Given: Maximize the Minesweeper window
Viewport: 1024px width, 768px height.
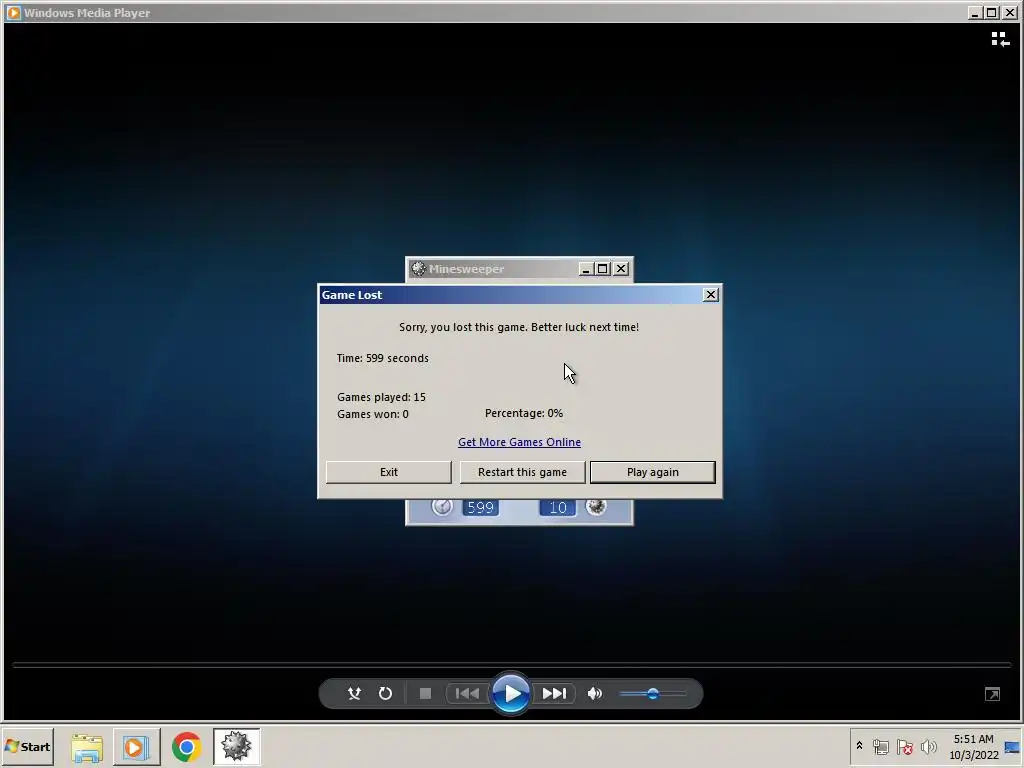Looking at the screenshot, I should point(603,268).
